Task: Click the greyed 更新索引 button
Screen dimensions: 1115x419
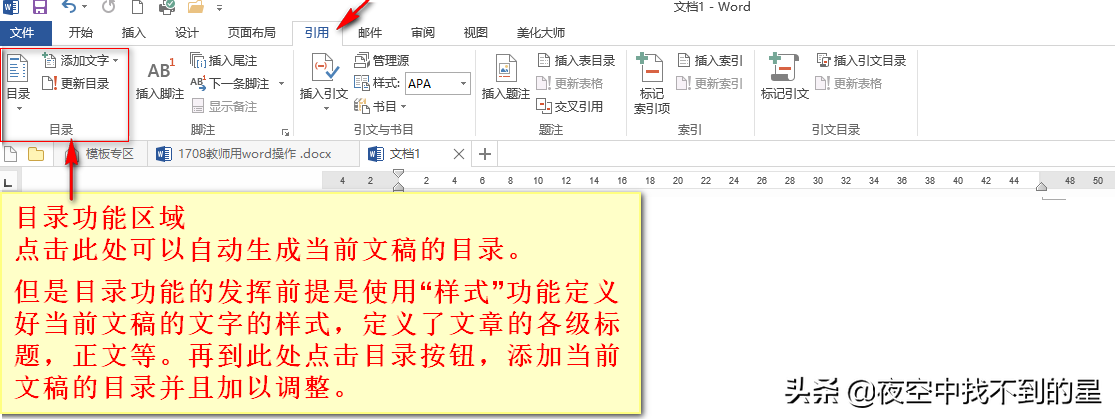Action: tap(710, 84)
